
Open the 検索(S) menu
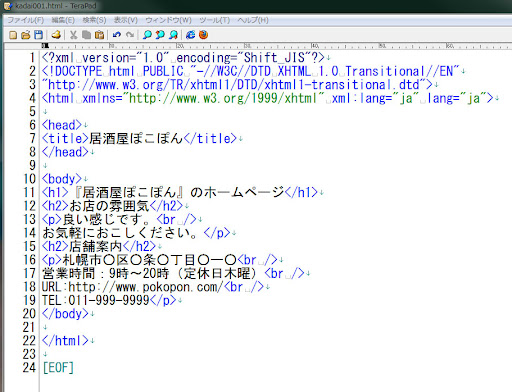coord(94,20)
